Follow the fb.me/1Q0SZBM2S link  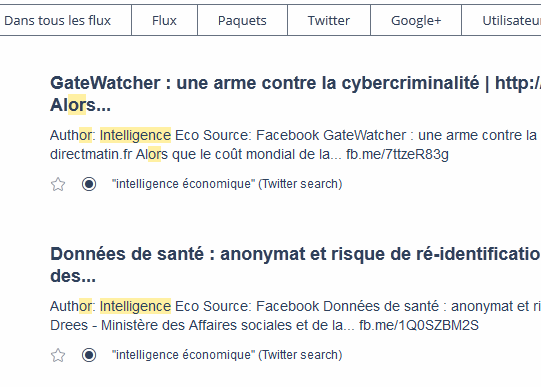[419, 325]
